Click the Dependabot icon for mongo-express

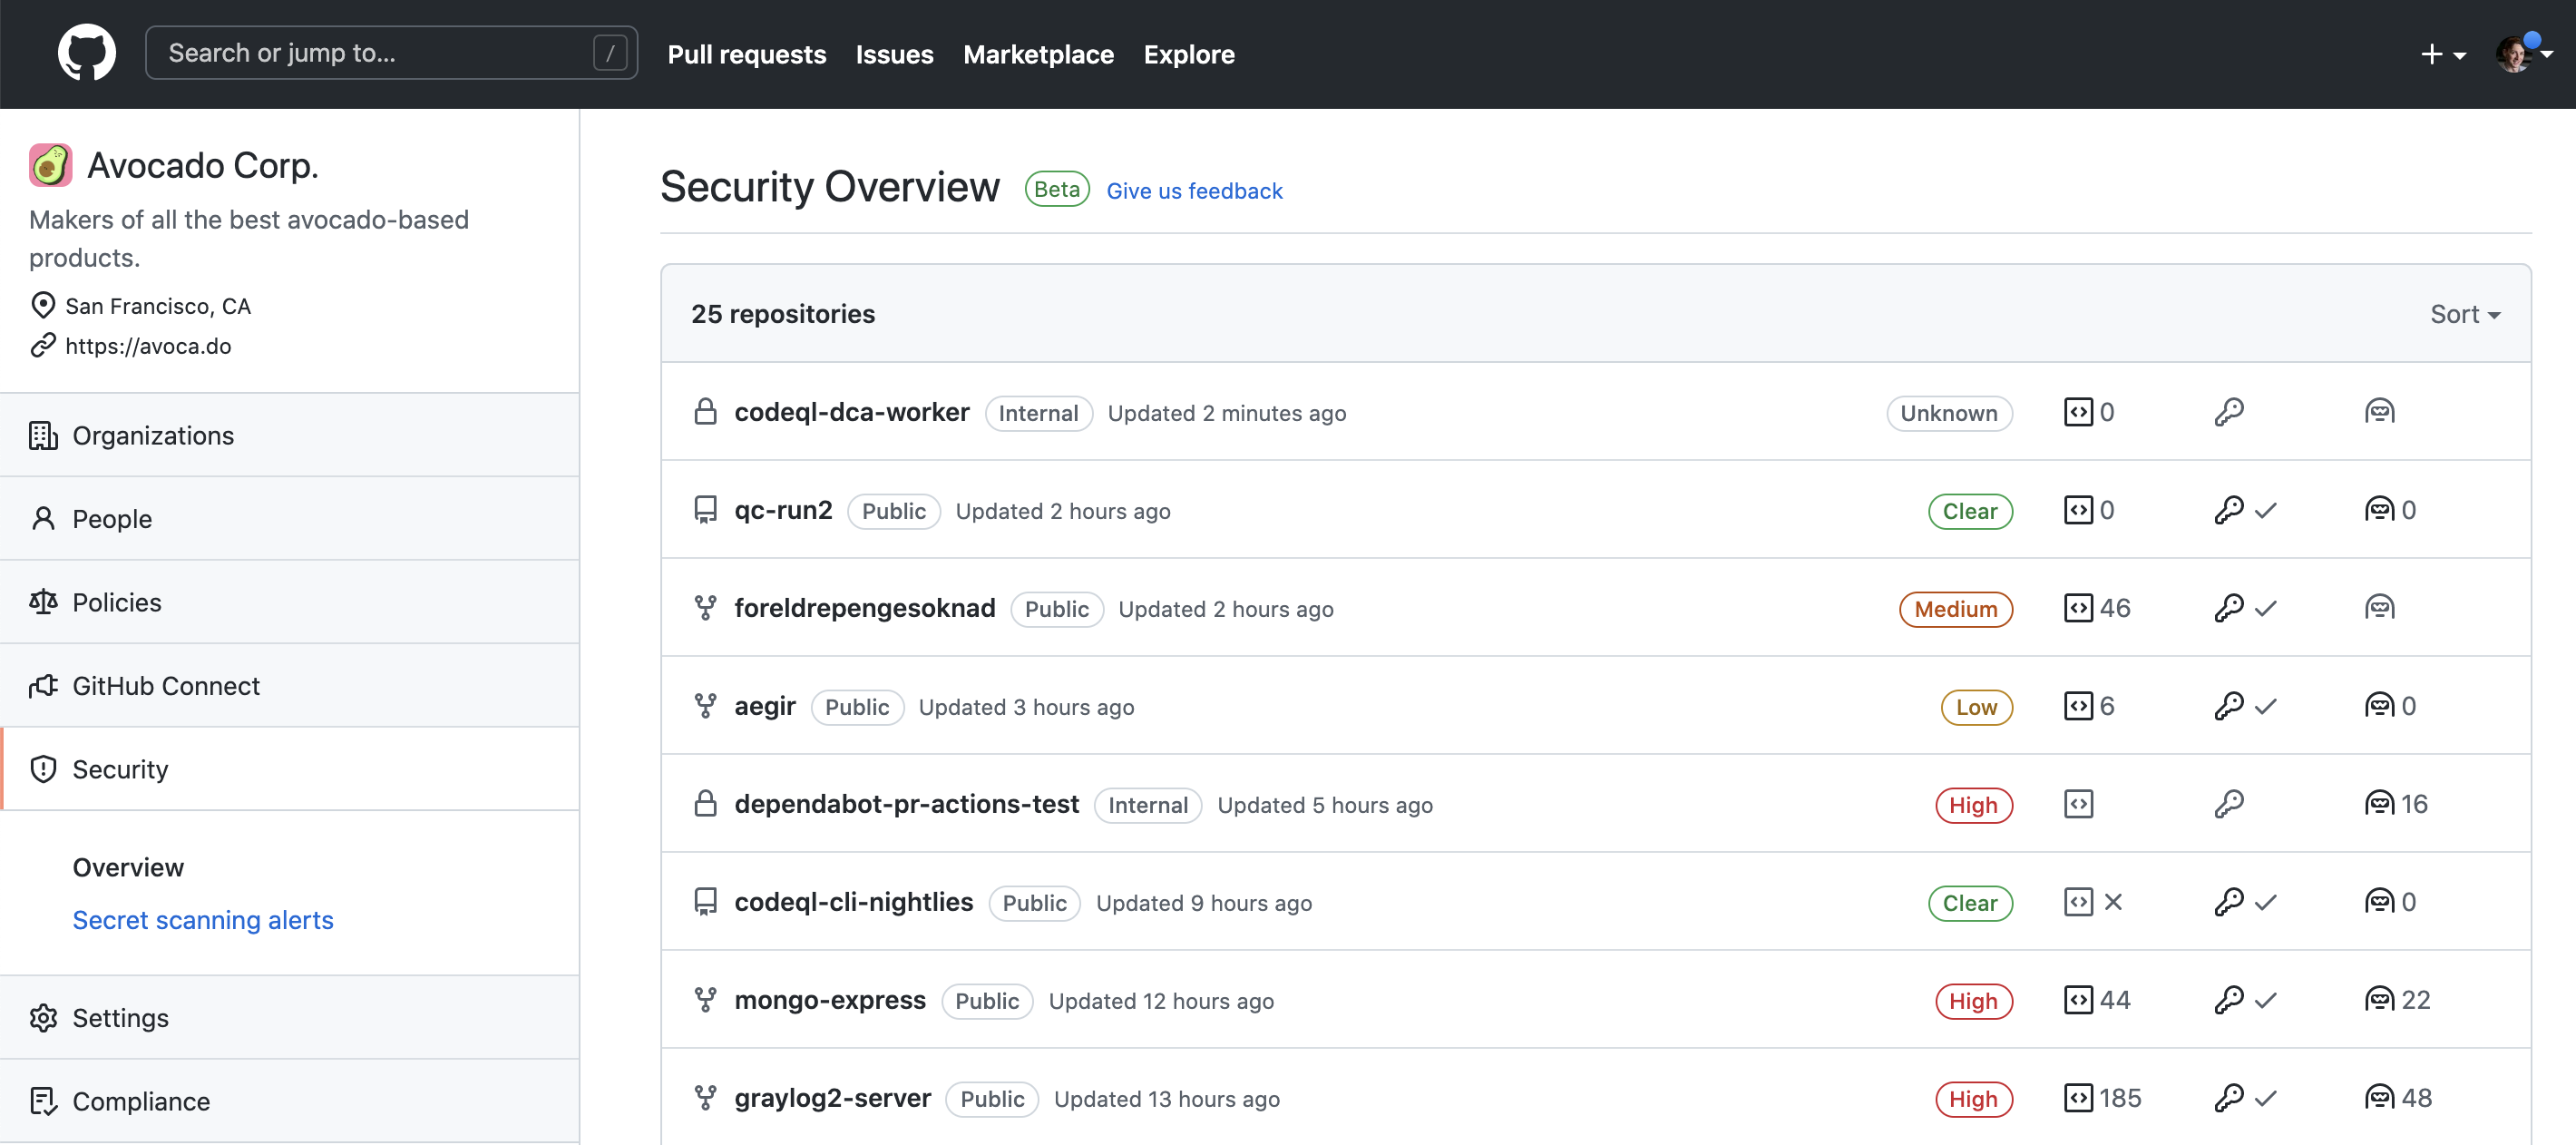pyautogui.click(x=2379, y=1000)
